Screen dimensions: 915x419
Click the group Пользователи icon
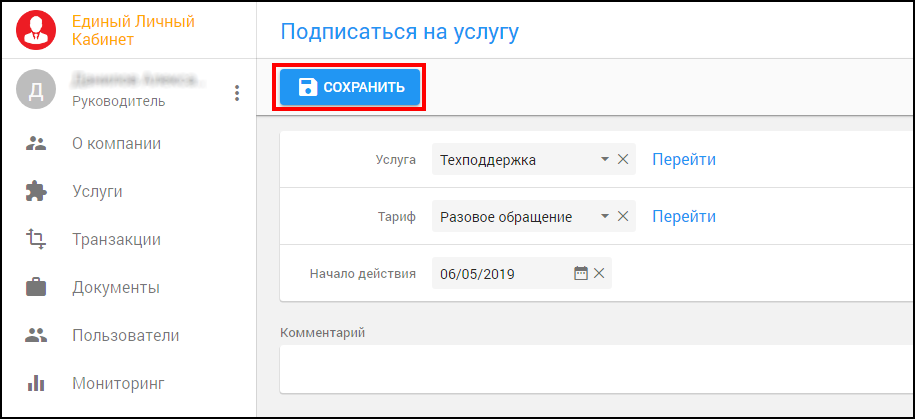pyautogui.click(x=36, y=335)
